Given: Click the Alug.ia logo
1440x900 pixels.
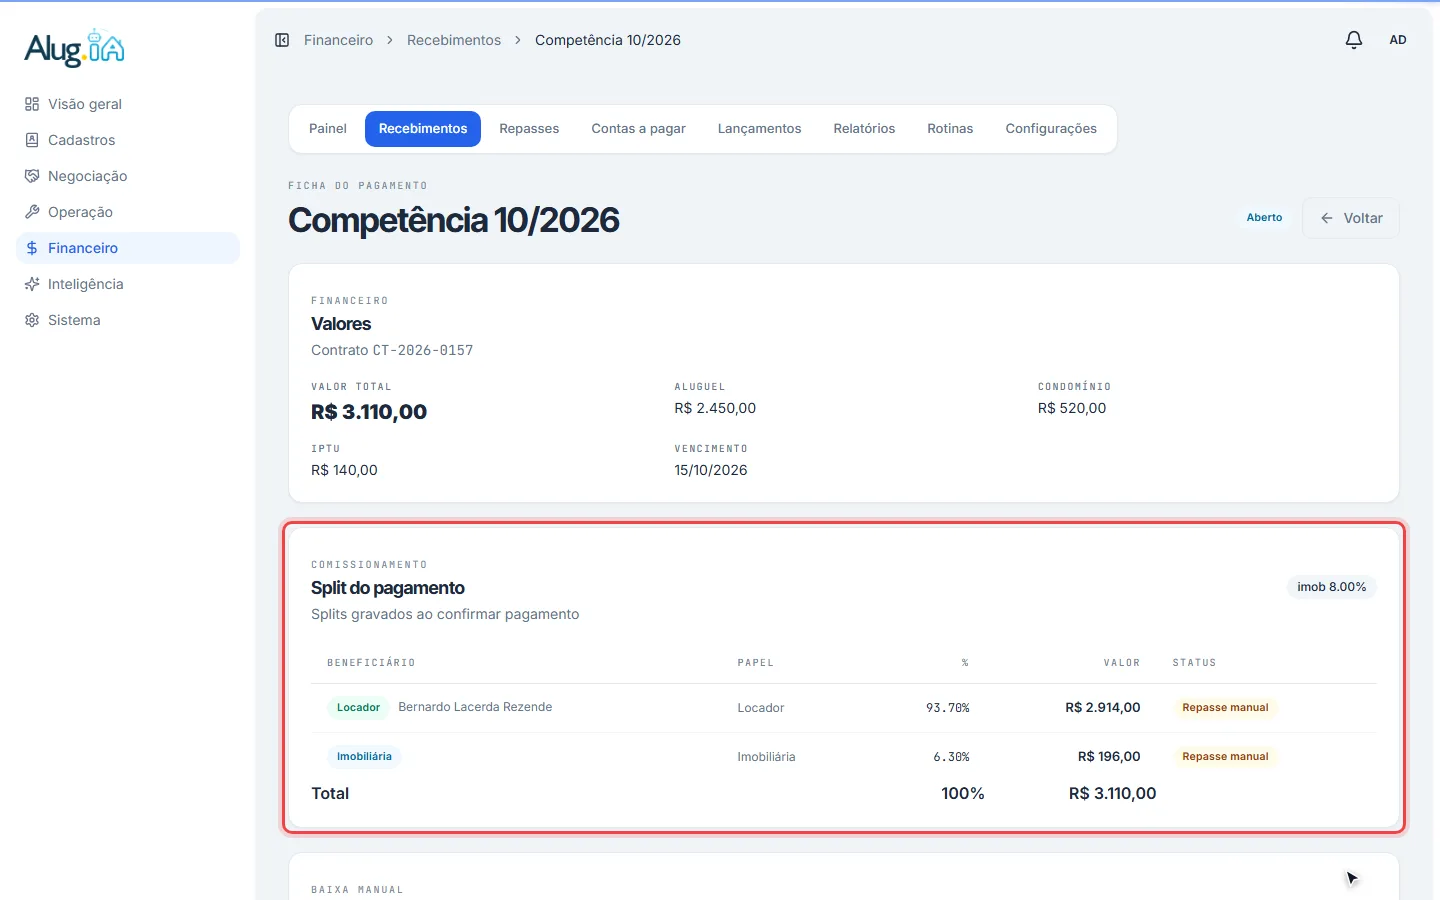Looking at the screenshot, I should (75, 47).
